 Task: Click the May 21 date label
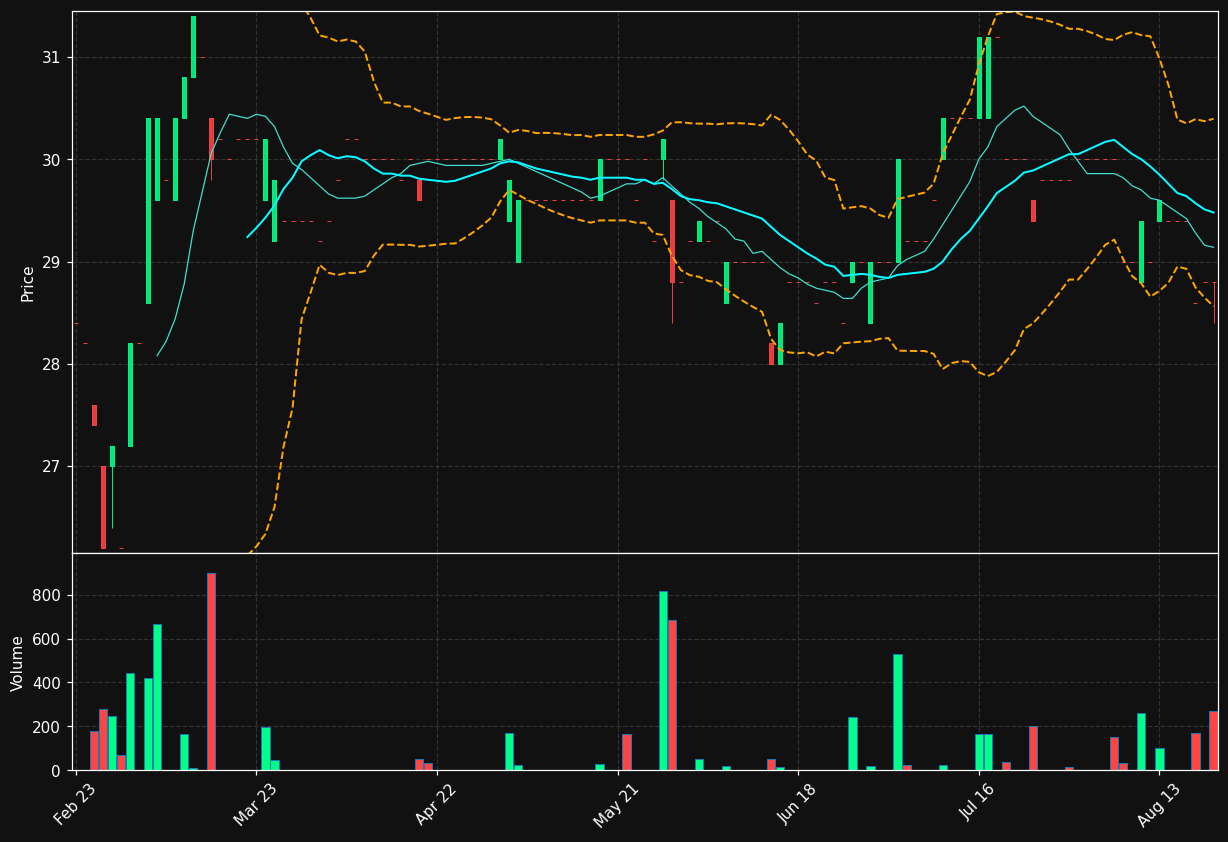(617, 804)
